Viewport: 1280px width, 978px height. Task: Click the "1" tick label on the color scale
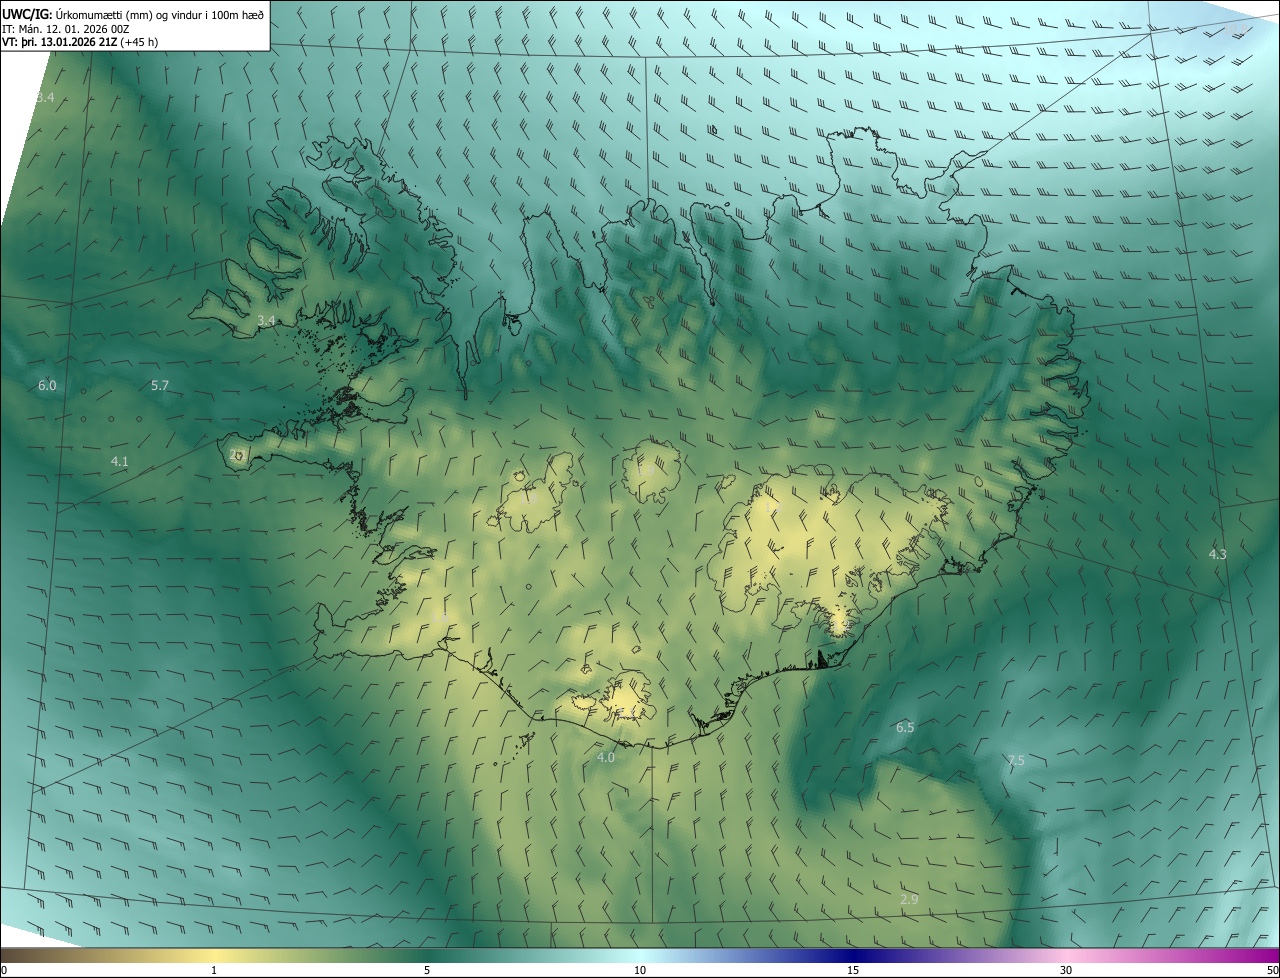[214, 970]
